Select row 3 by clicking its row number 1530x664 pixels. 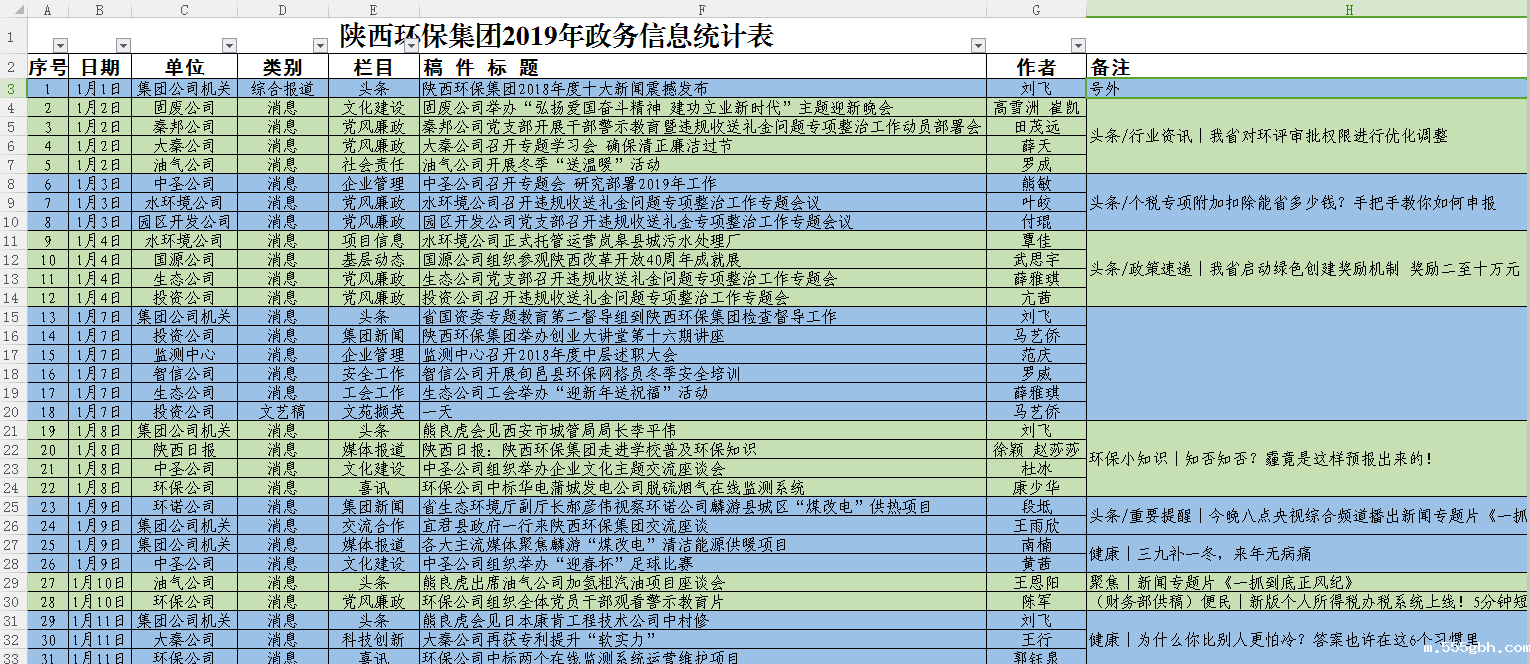click(10, 88)
